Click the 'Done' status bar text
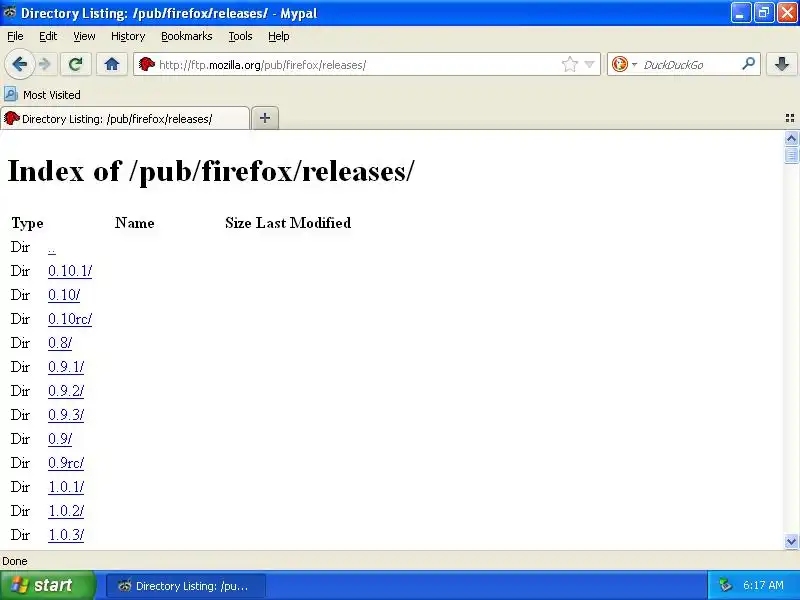 click(x=15, y=561)
